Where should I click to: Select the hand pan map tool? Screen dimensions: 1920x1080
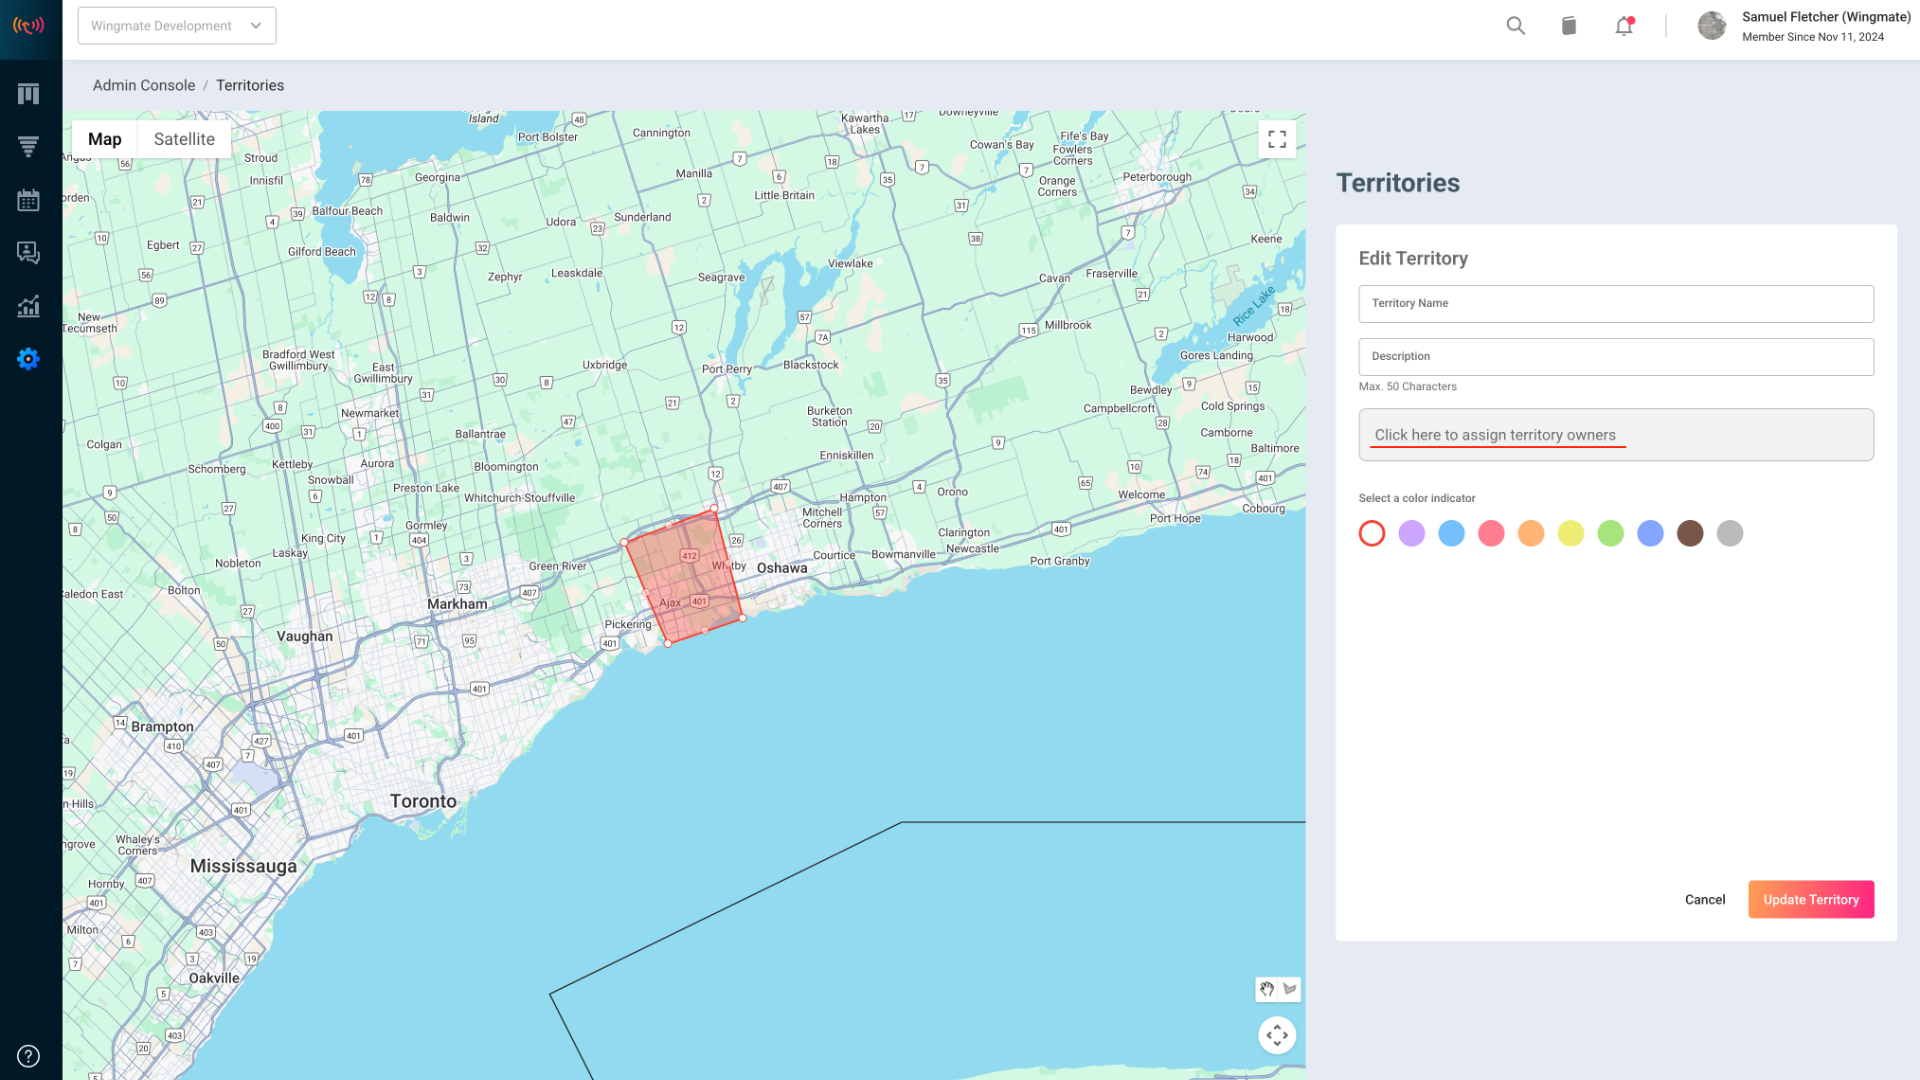[1267, 989]
